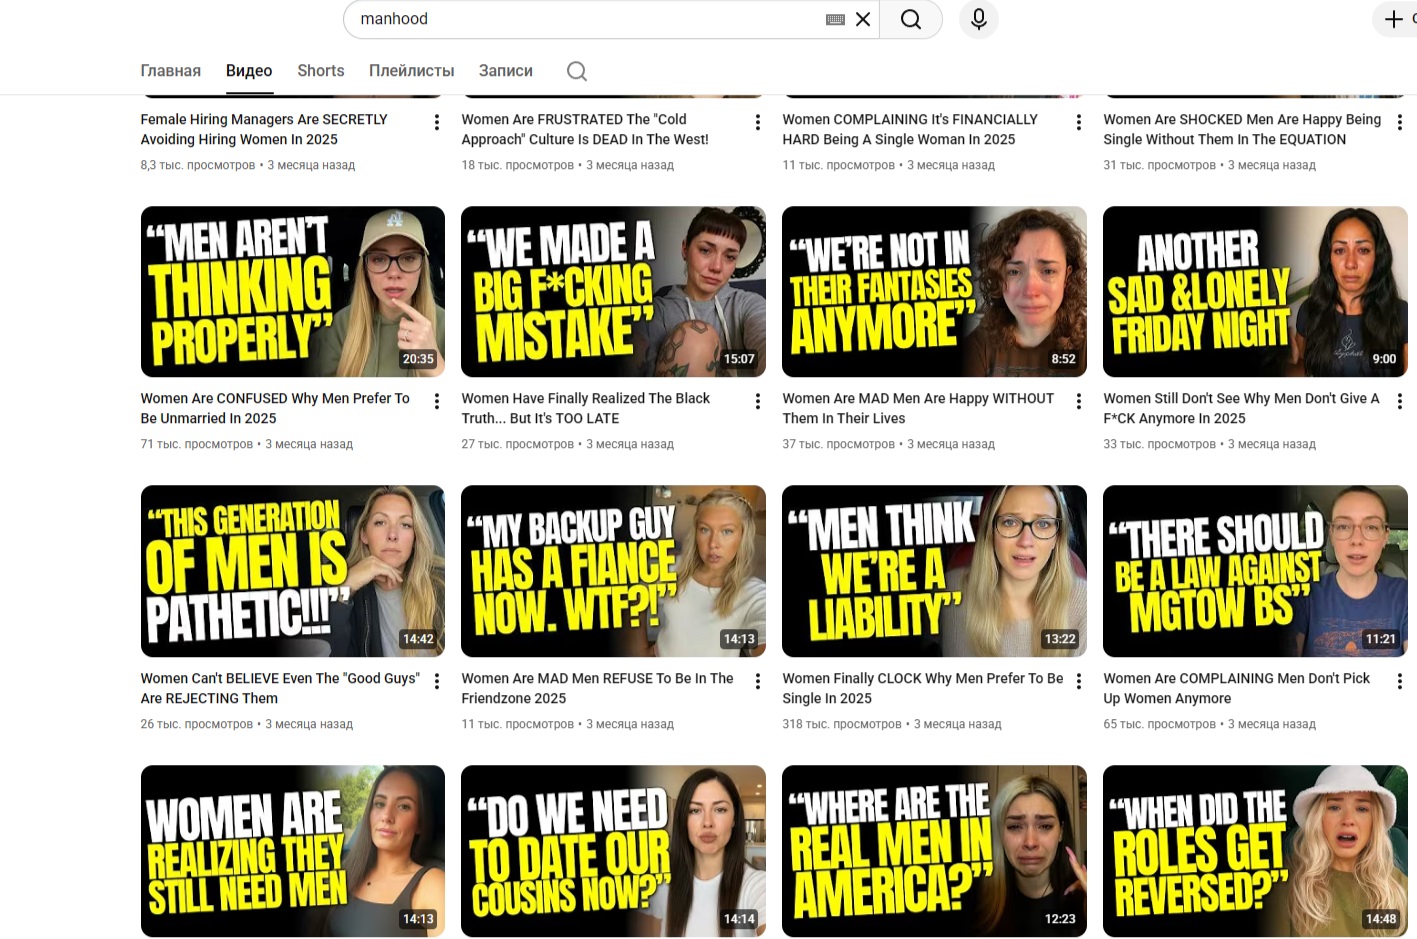Play the 'Where Are The Real Men' thumbnail

coord(933,850)
